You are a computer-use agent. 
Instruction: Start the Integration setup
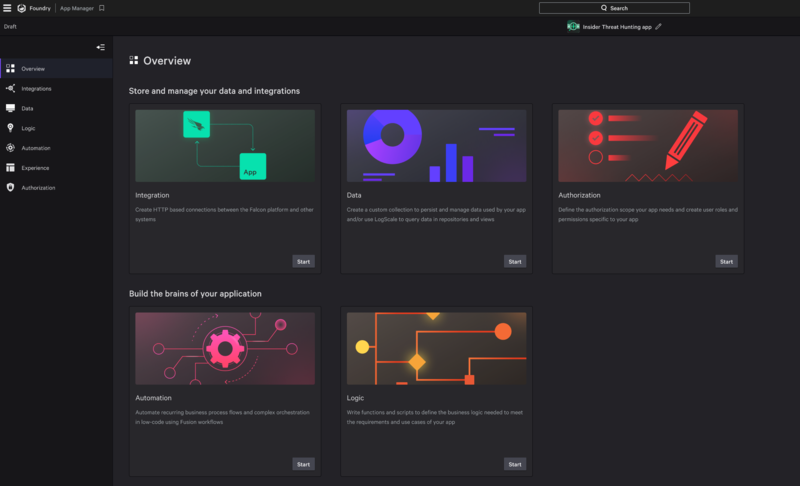[303, 261]
